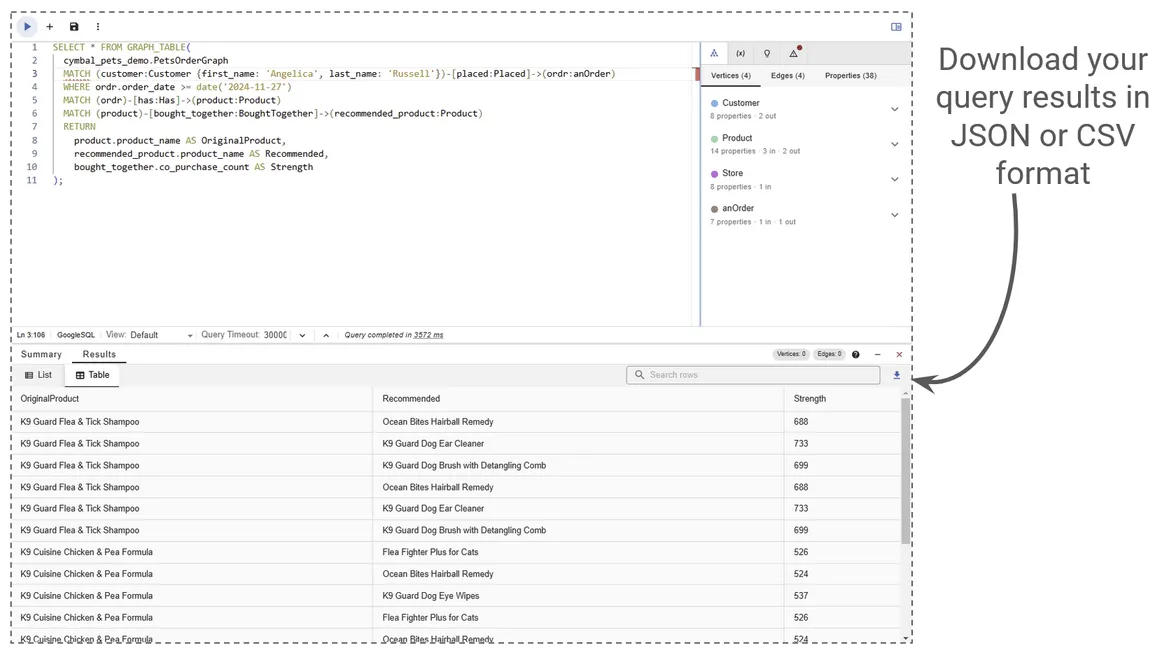The image size is (1169, 655).
Task: Open the Summary tab
Action: (x=41, y=354)
